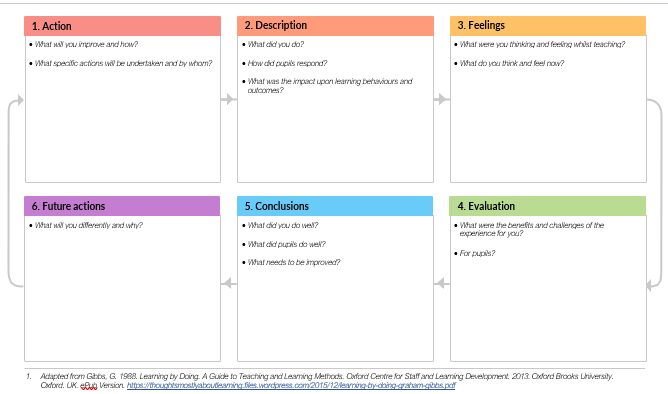The width and height of the screenshot is (668, 394).
Task: Click the arrow between Evaluation and Conclusions
Action: [442, 283]
